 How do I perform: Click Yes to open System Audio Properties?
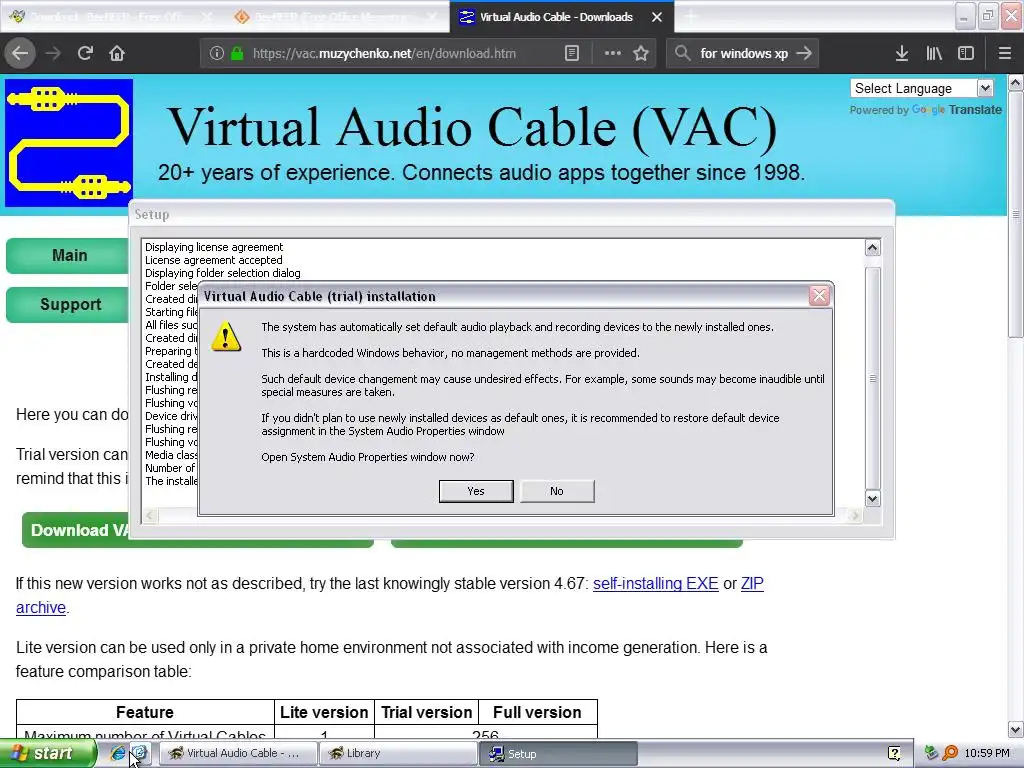click(476, 491)
